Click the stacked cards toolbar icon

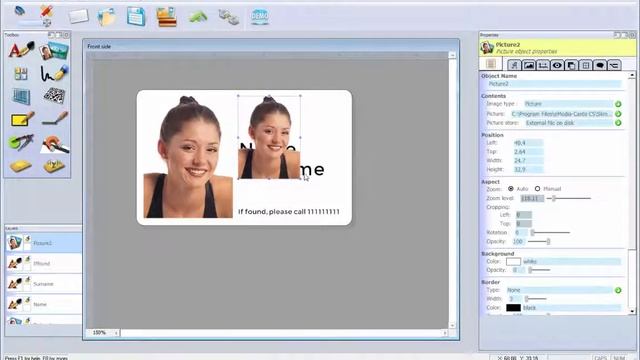[x=167, y=17]
